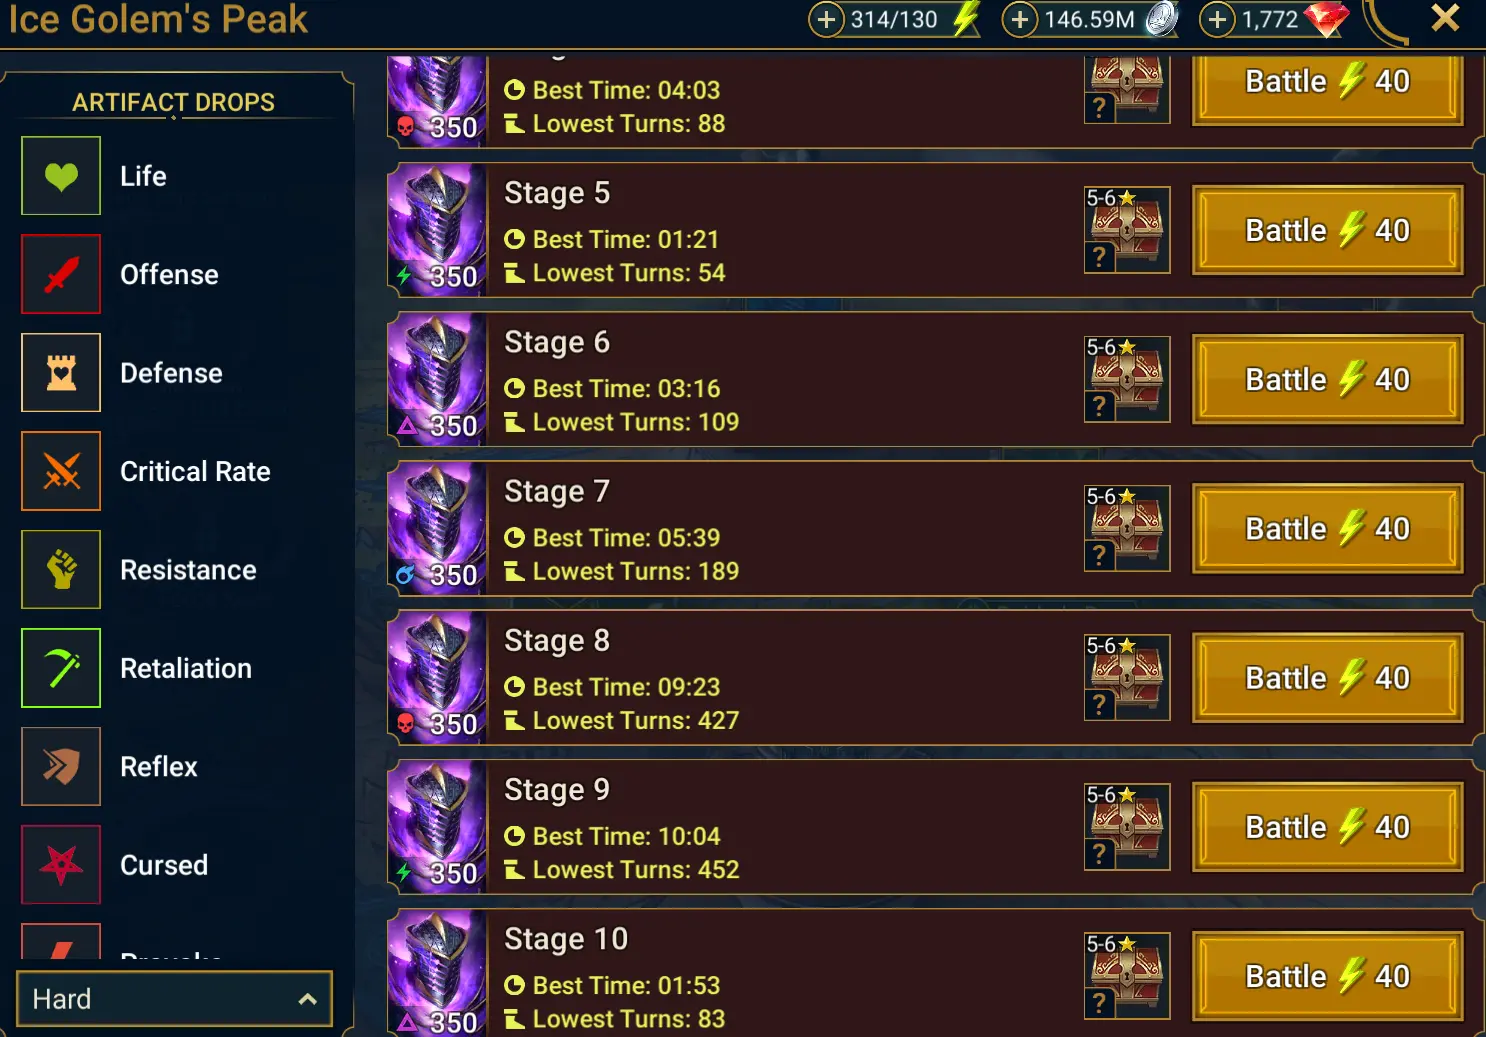Image resolution: width=1486 pixels, height=1037 pixels.
Task: Select the Retaliation artifact icon
Action: pos(61,668)
